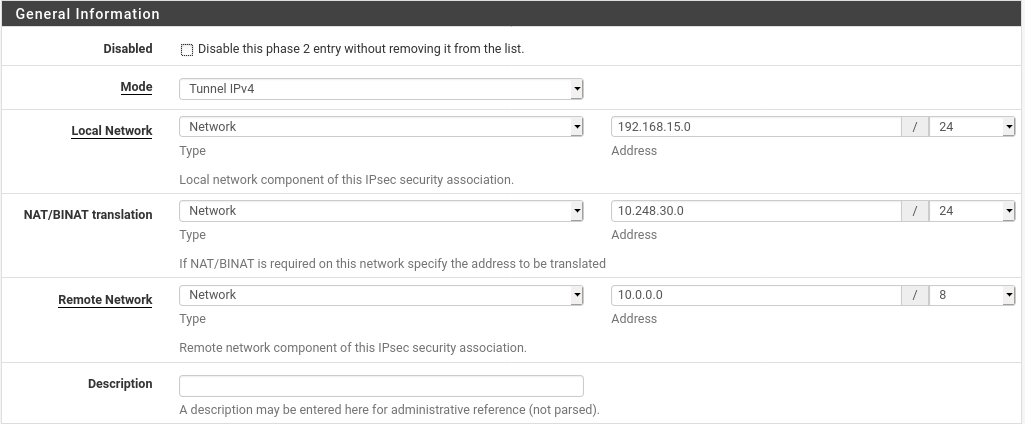Open the Local Network type dropdown

380,127
